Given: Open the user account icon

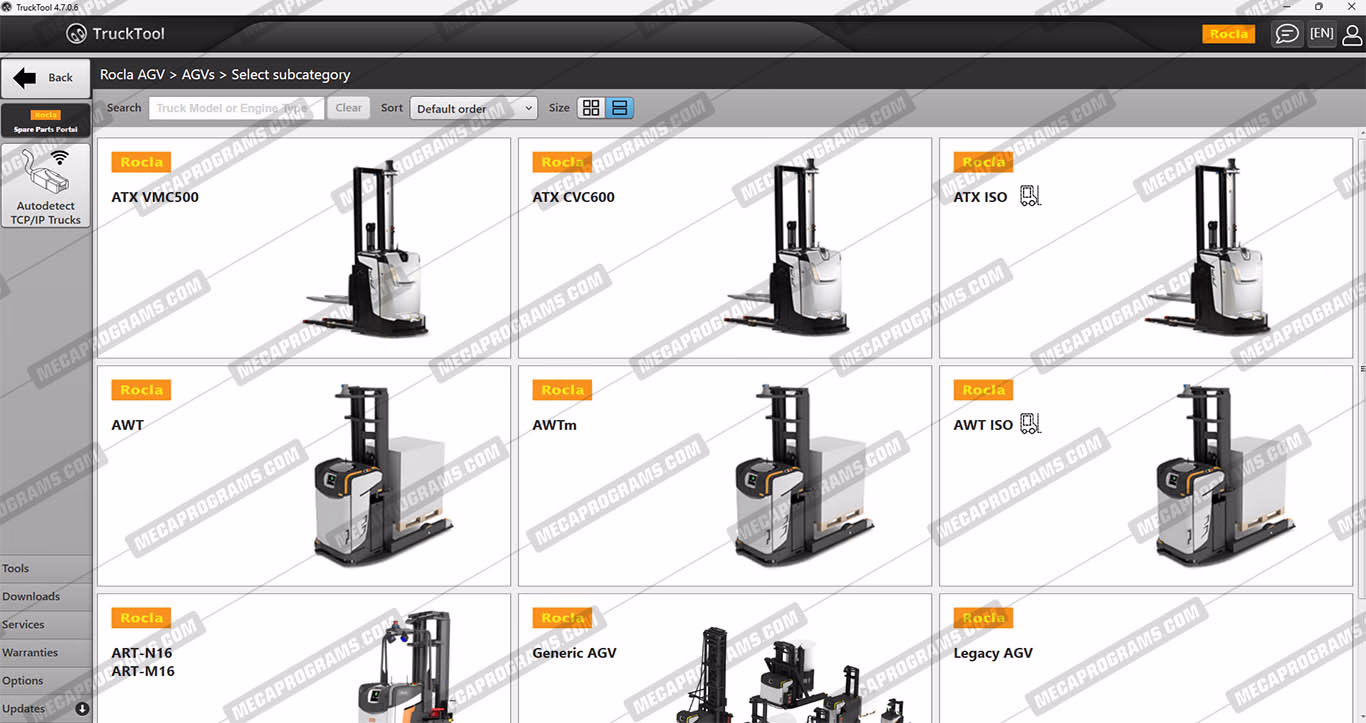Looking at the screenshot, I should 1352,35.
